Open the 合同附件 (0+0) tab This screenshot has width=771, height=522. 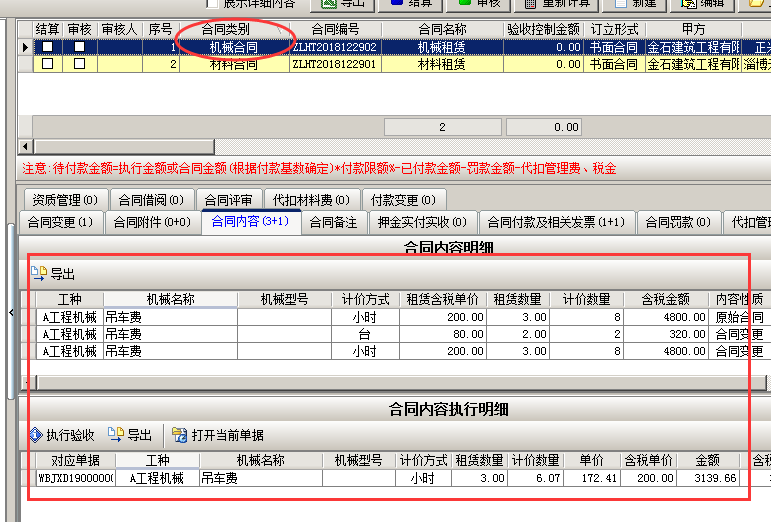(151, 222)
